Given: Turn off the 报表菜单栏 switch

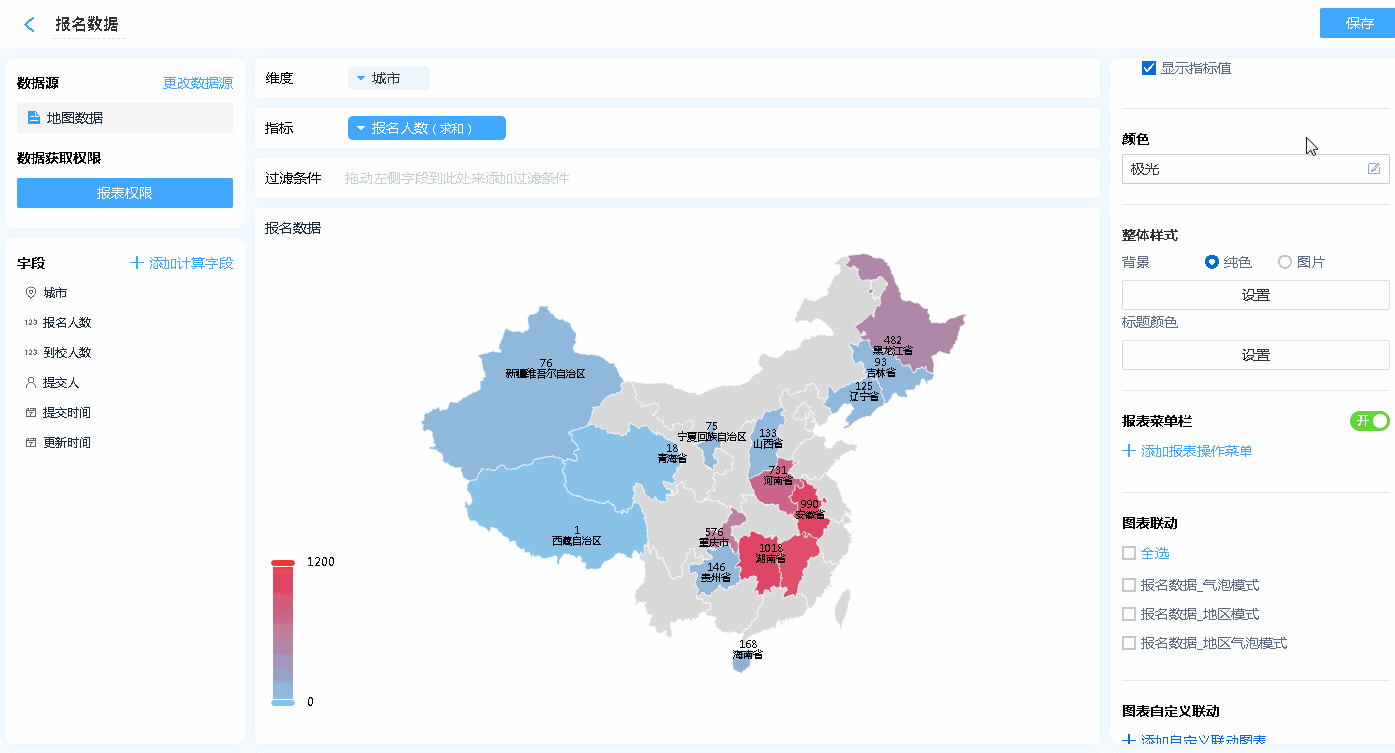Looking at the screenshot, I should (x=1369, y=421).
